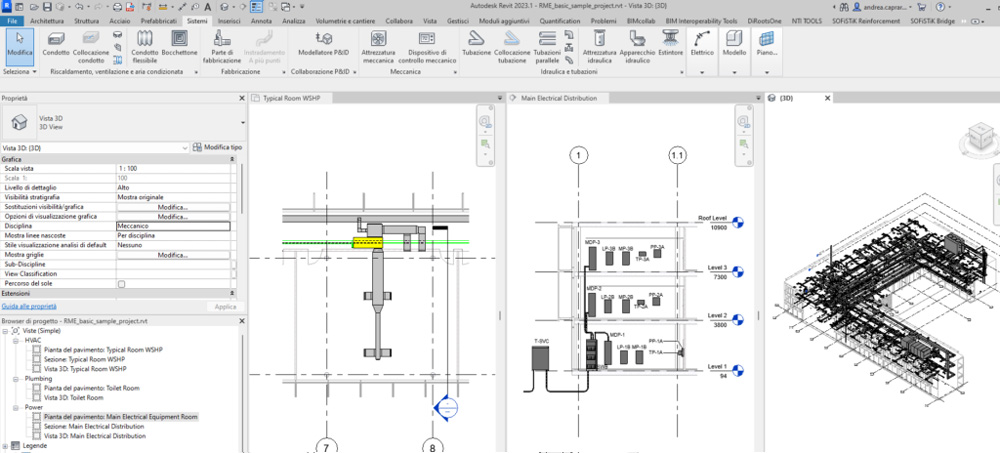1000x453 pixels.
Task: Click the Save icon in quick access toolbar
Action: tap(47, 7)
